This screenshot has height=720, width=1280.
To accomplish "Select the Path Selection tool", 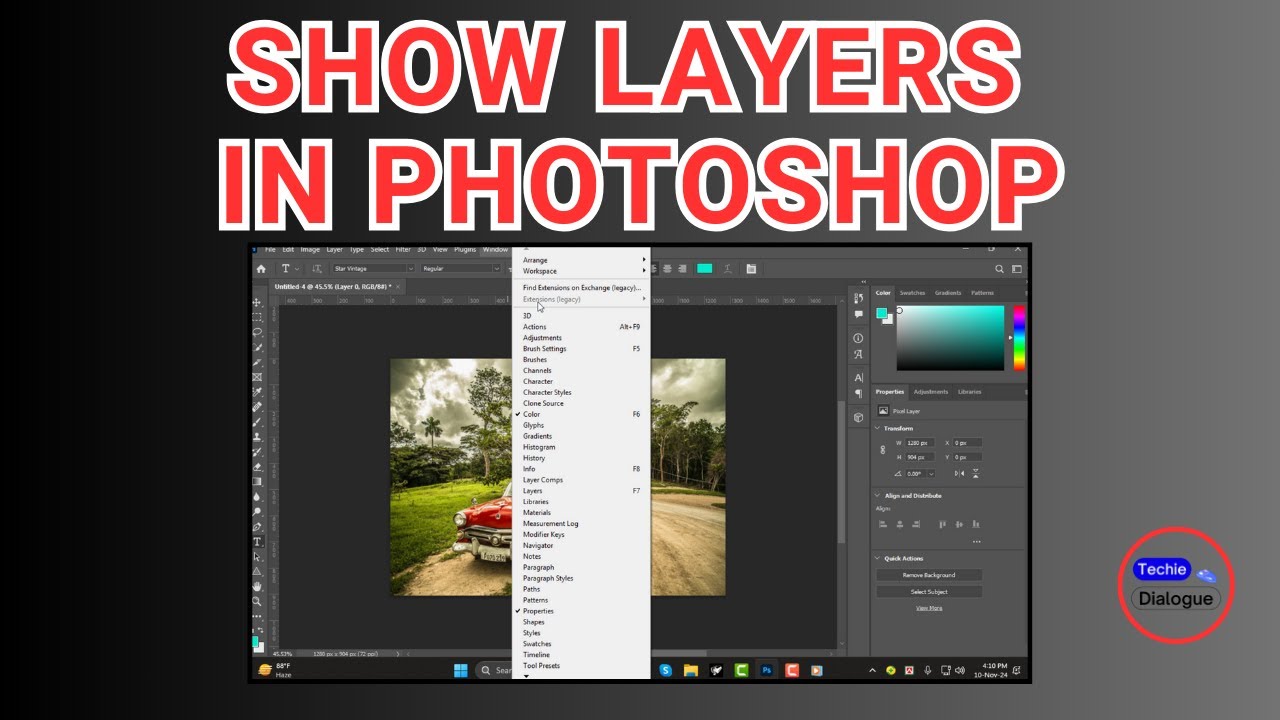I will [x=257, y=556].
